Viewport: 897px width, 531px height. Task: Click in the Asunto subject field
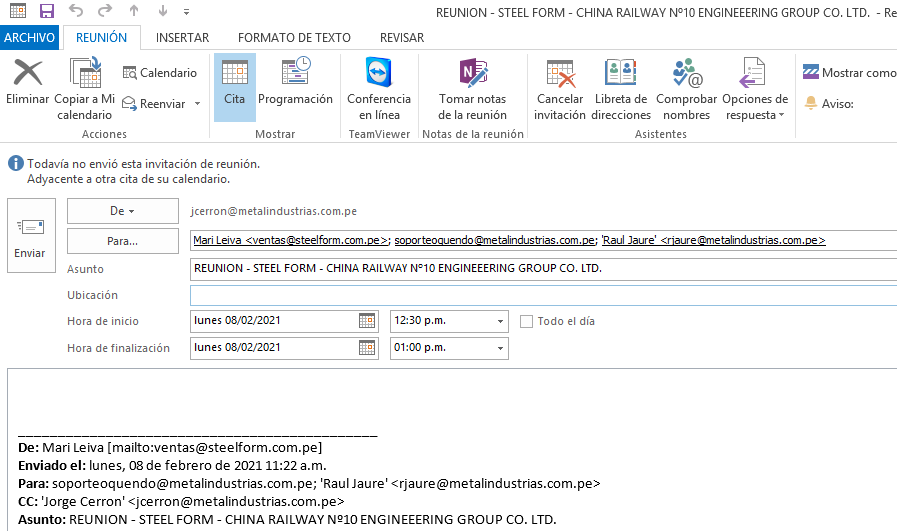tap(543, 268)
